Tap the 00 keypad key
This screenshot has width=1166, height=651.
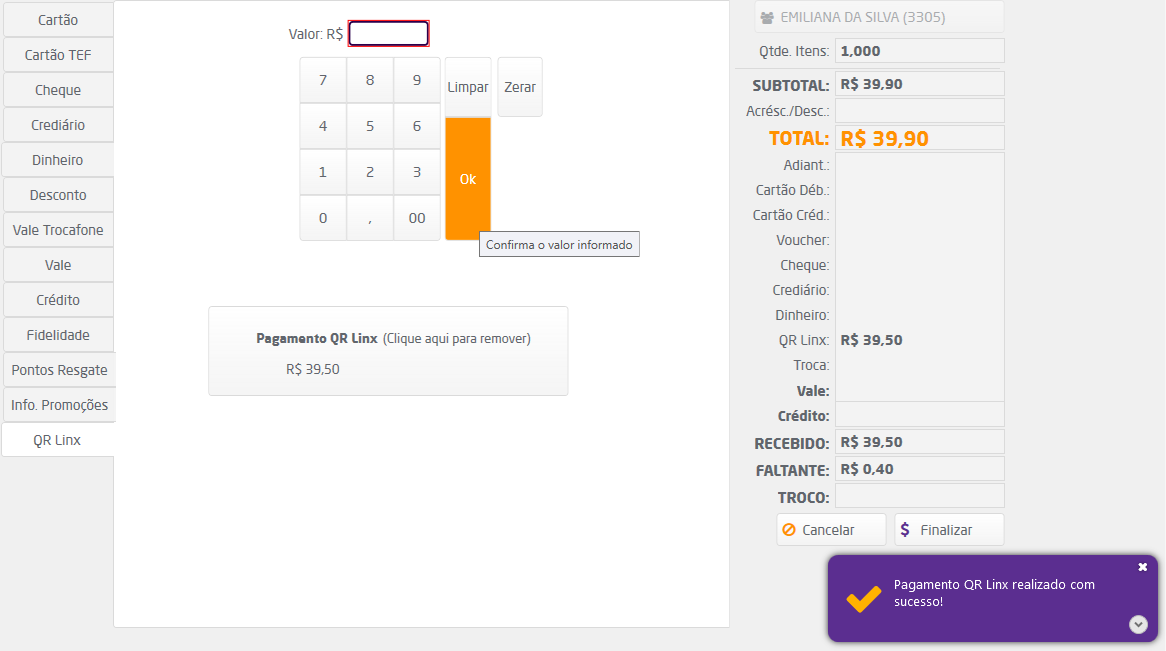(417, 218)
